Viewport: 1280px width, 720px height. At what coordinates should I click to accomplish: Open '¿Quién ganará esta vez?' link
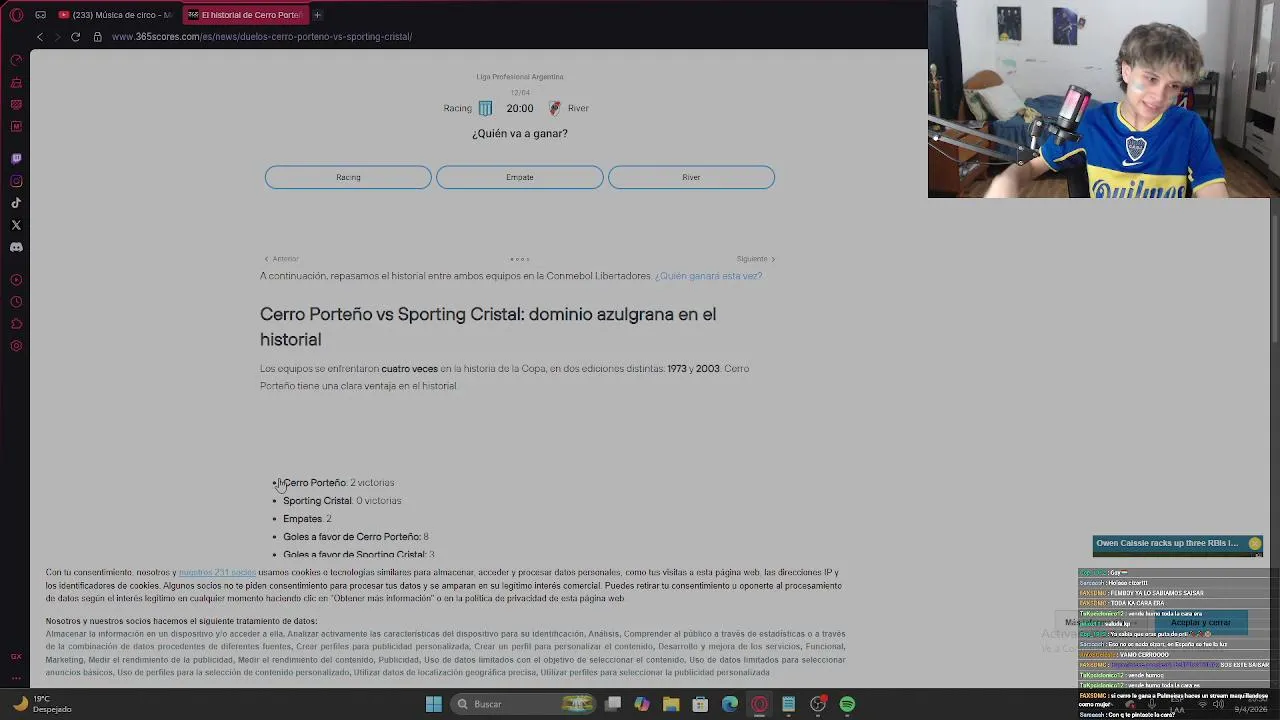pyautogui.click(x=708, y=276)
